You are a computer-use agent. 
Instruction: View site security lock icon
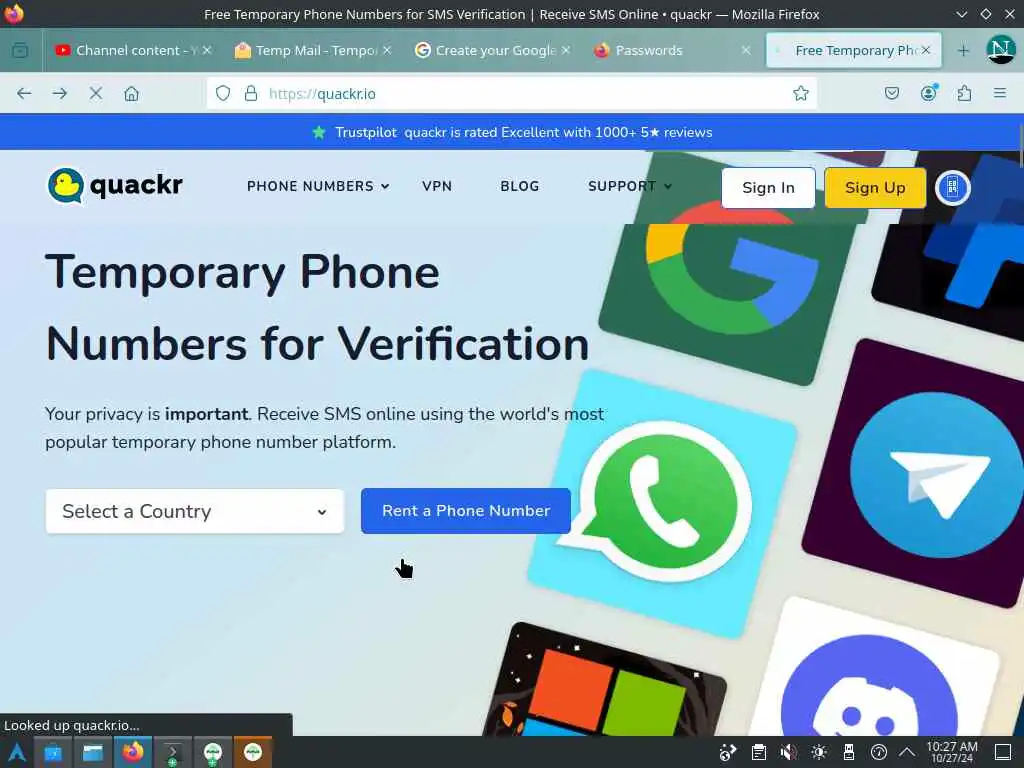(251, 93)
